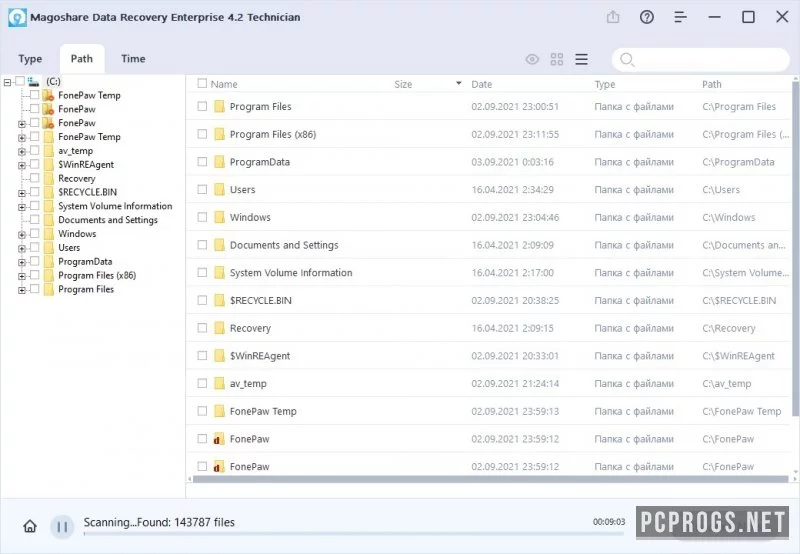Image resolution: width=800 pixels, height=554 pixels.
Task: Expand Program Files node in tree
Action: click(x=21, y=290)
